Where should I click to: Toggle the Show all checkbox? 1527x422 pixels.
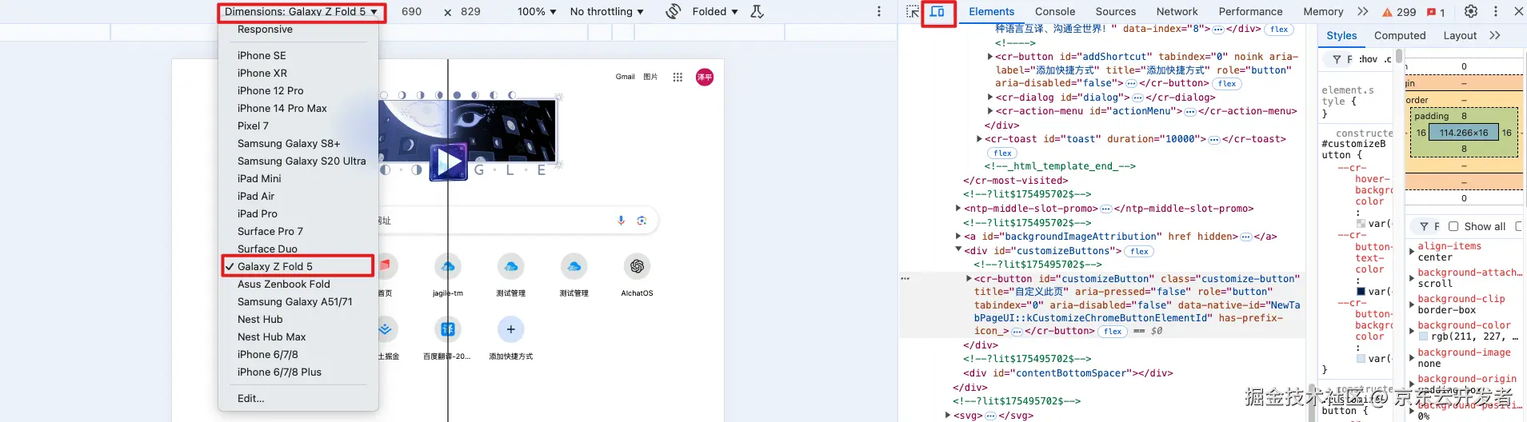[1453, 226]
